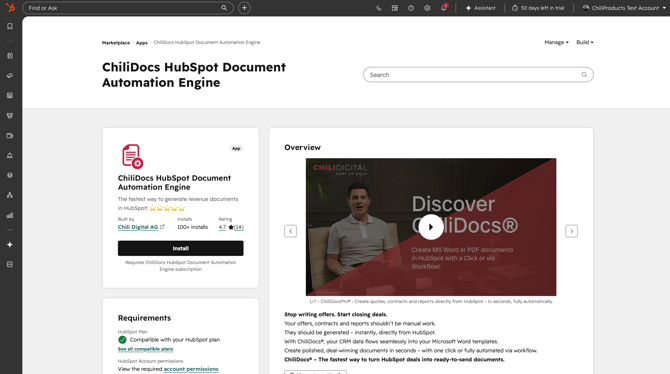Click the Install button
Screen dimensions: 670x374
180,248
